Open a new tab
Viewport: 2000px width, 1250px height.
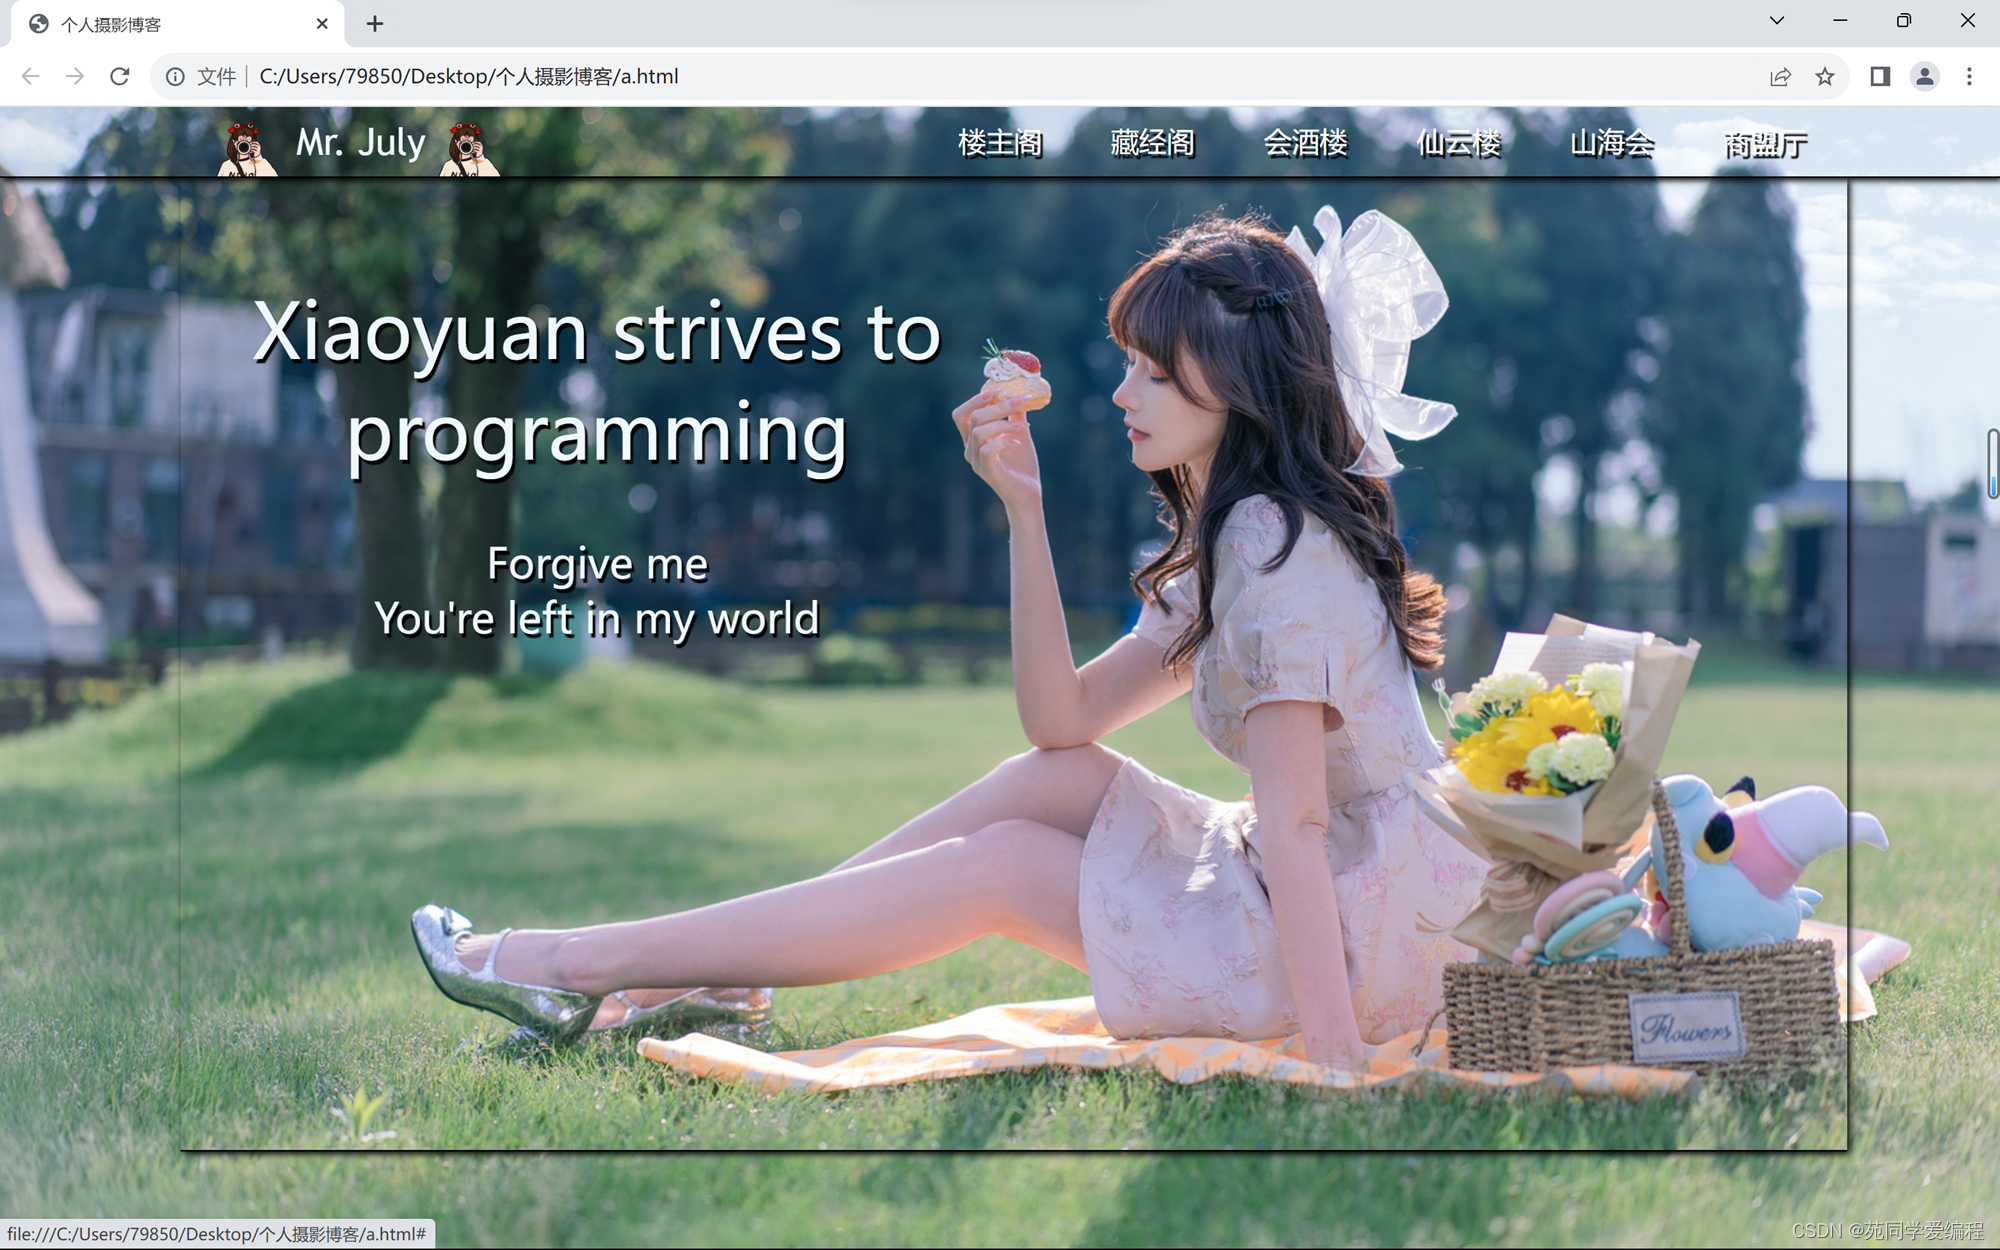375,24
